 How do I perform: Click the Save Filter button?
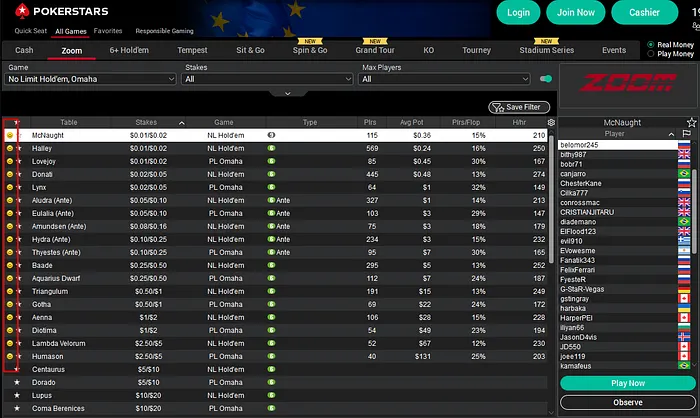519,107
